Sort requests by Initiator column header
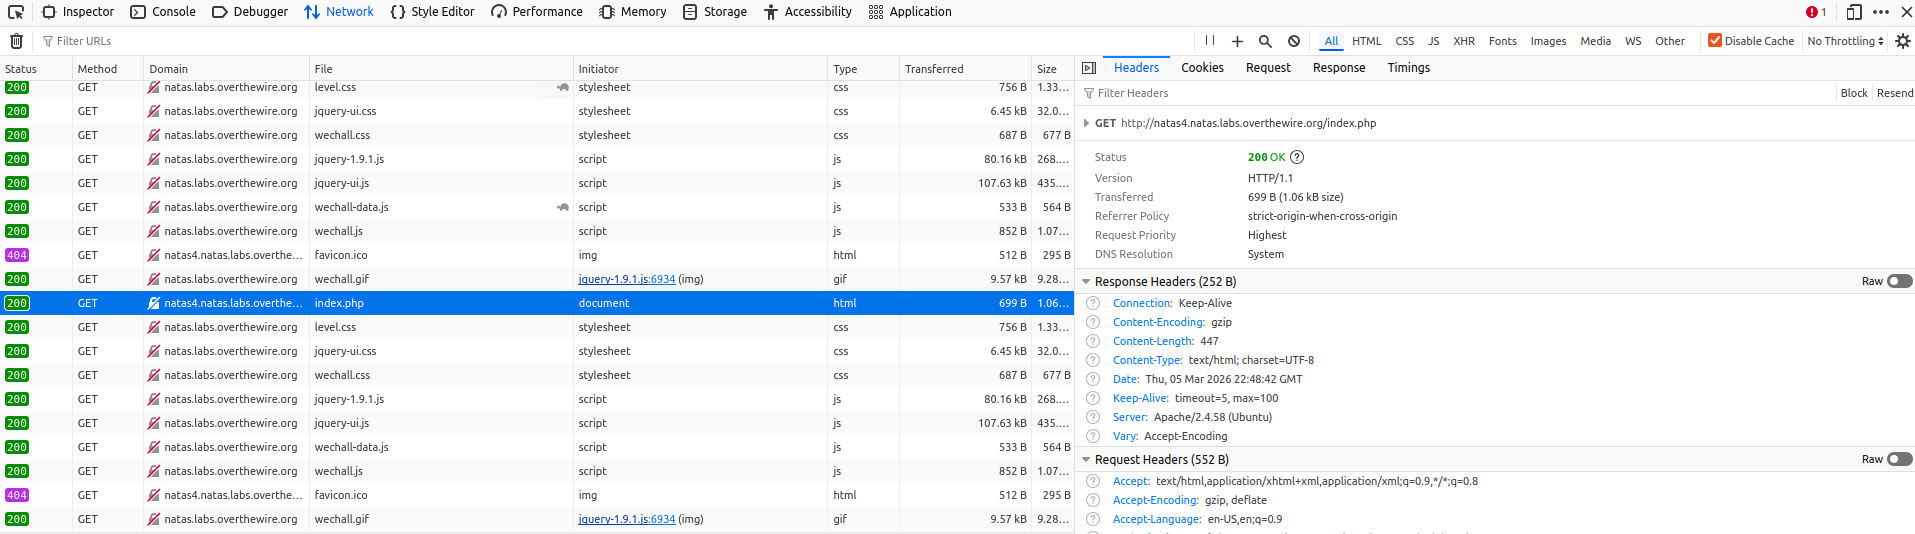 click(701, 69)
